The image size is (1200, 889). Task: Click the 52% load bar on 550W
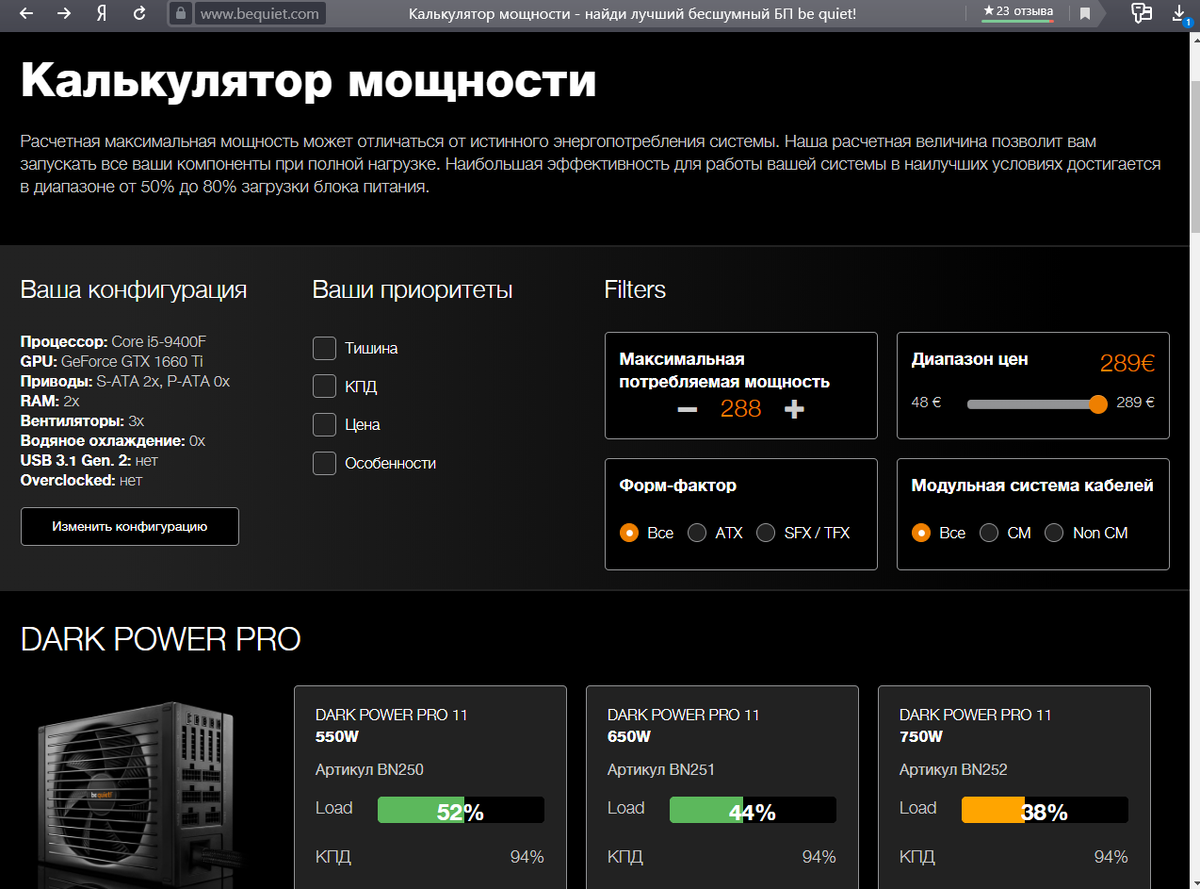click(x=461, y=810)
